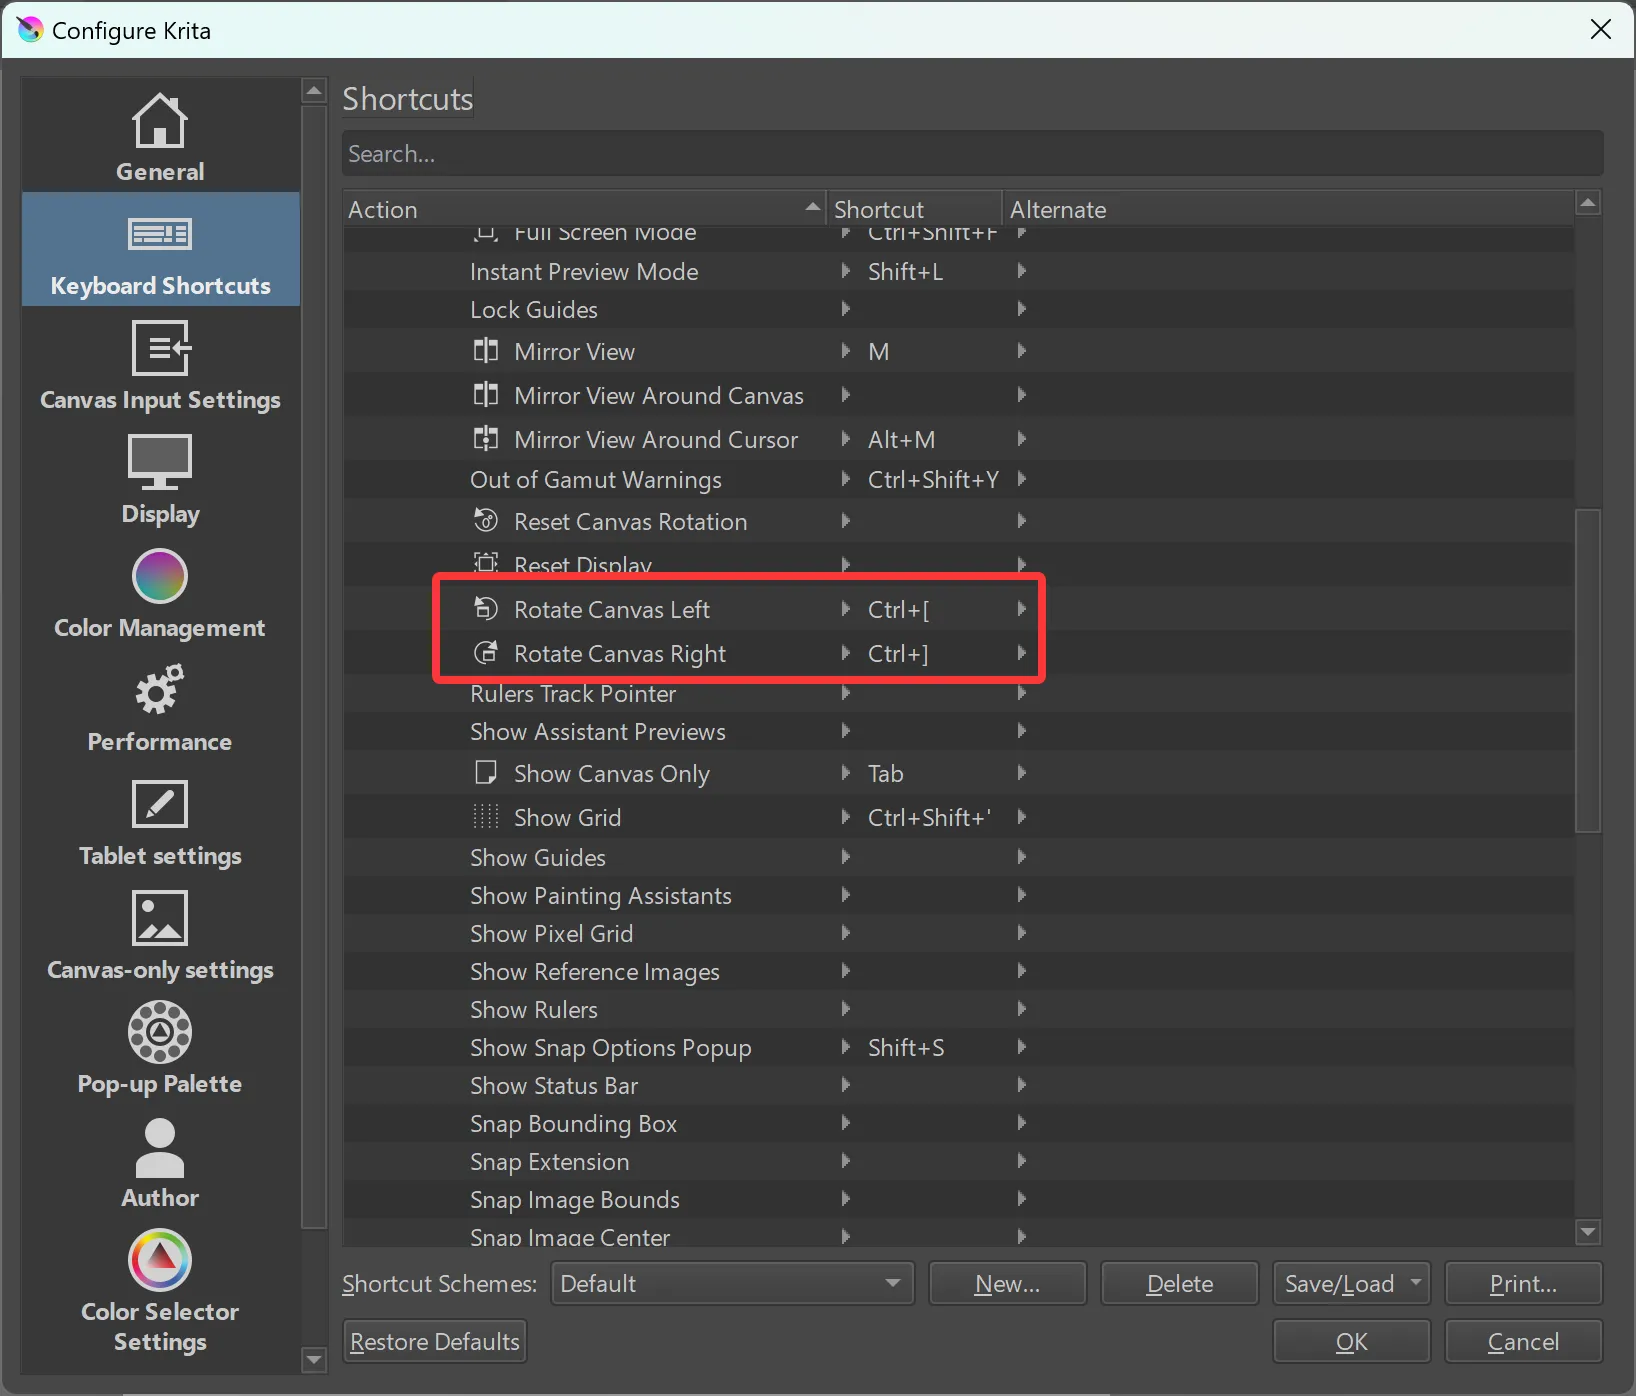Select the Show Assistant Previews row

coord(959,731)
